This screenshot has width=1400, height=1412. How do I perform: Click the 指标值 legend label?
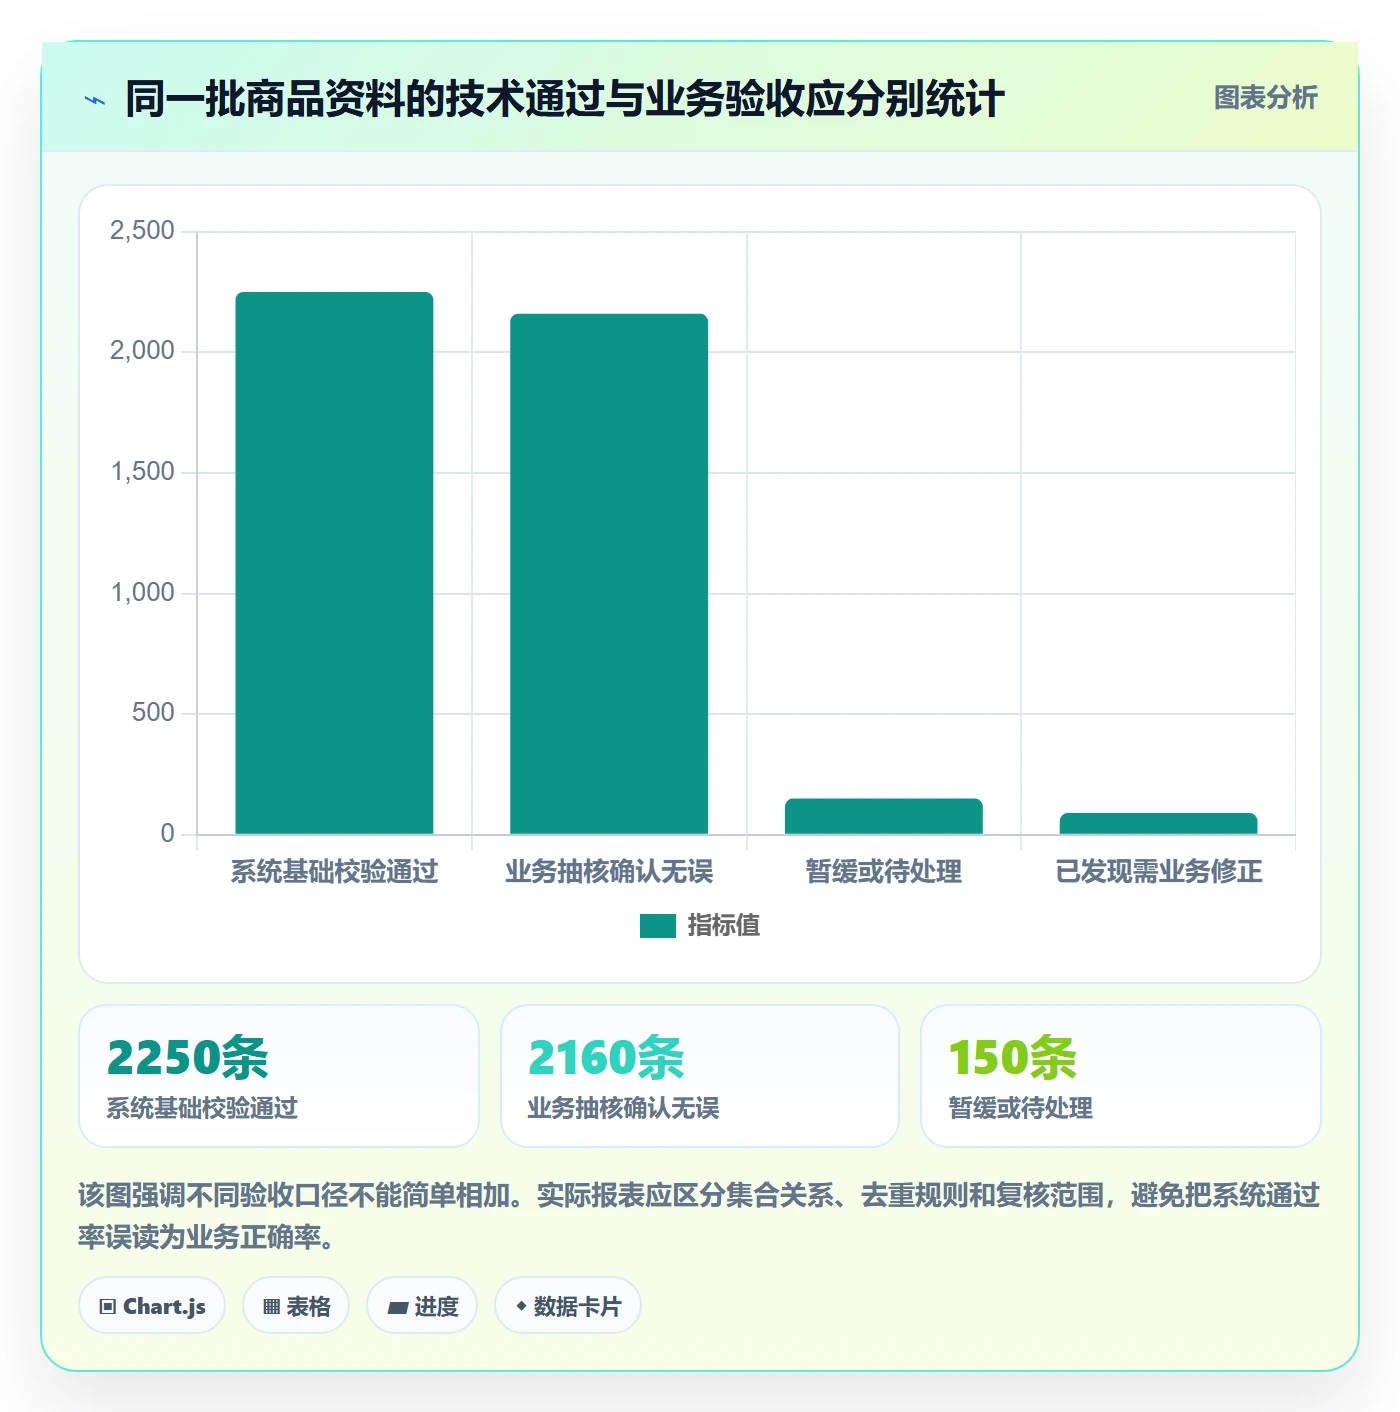[x=724, y=926]
